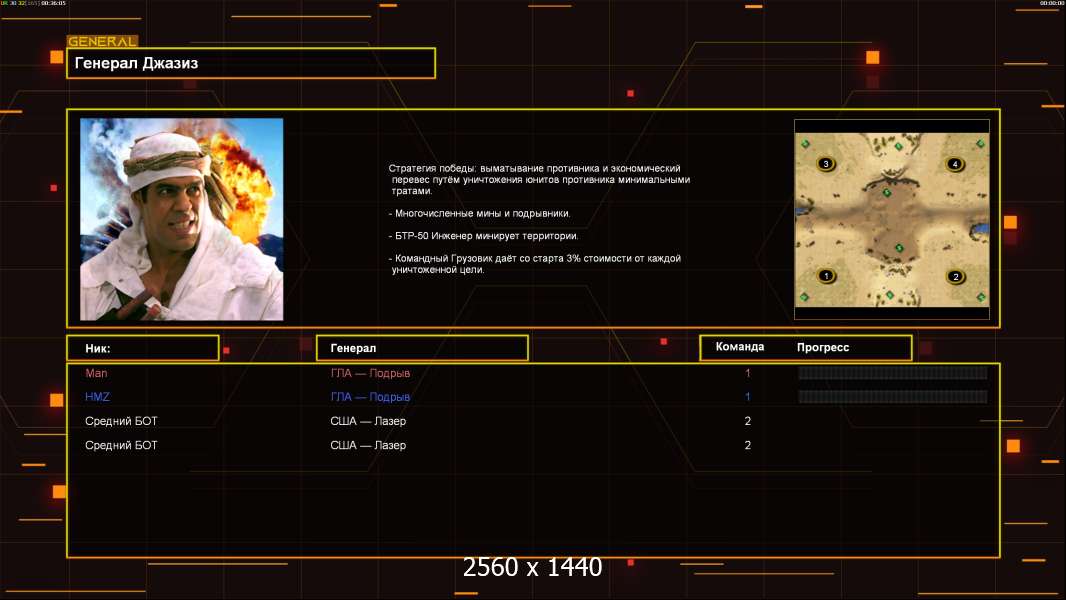Click the loading progress bar for player Man
Image resolution: width=1066 pixels, height=600 pixels.
click(x=892, y=373)
